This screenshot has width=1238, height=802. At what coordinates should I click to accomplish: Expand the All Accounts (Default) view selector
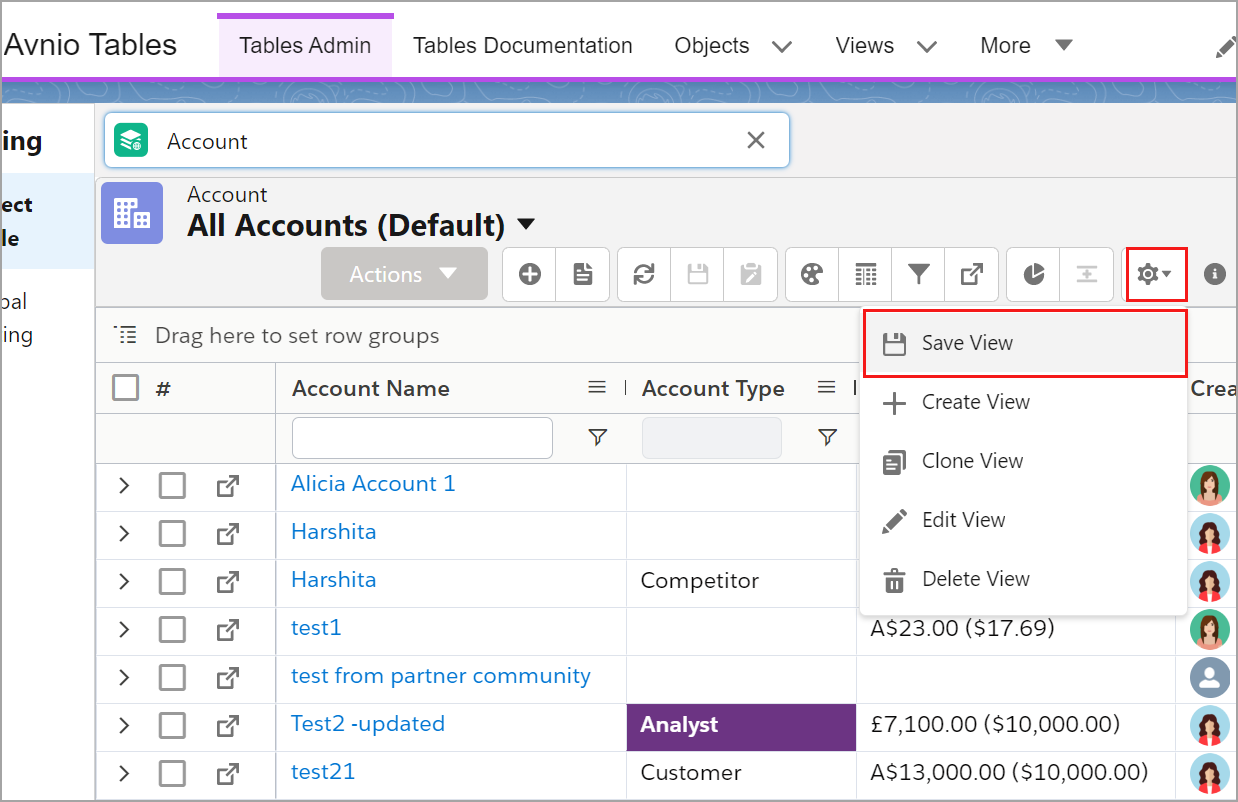[x=526, y=225]
